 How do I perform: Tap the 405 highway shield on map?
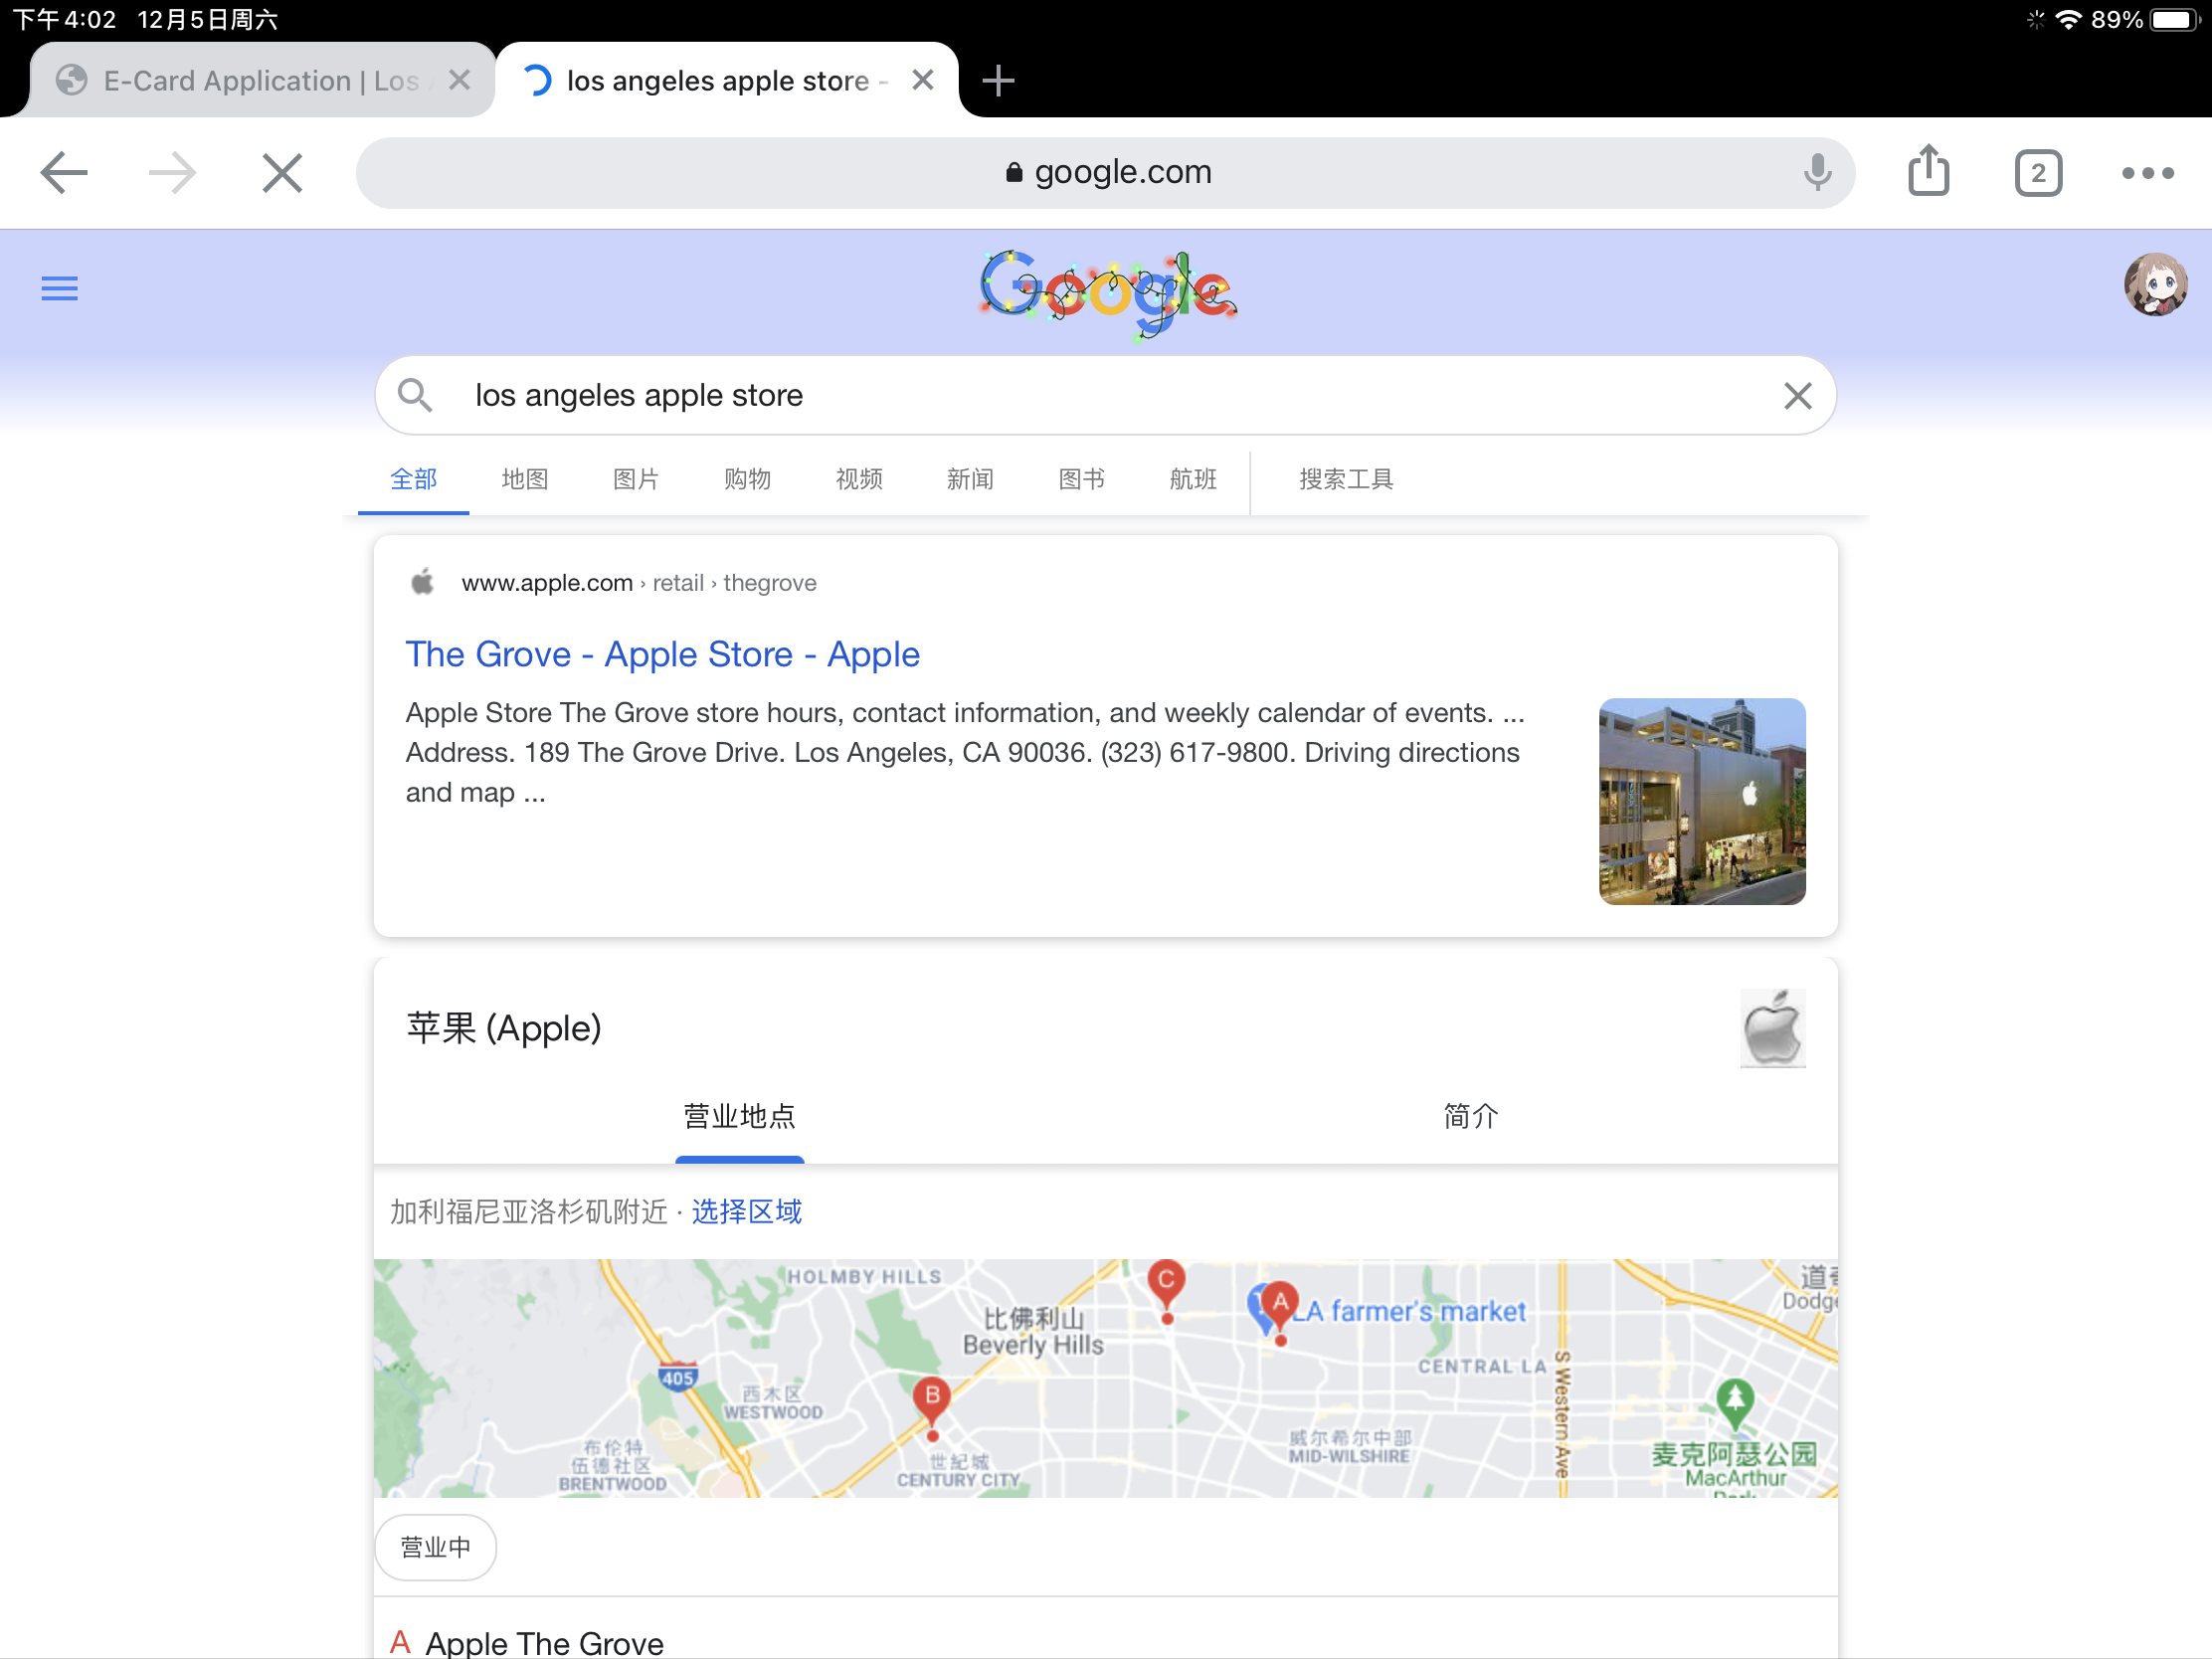(x=677, y=1376)
